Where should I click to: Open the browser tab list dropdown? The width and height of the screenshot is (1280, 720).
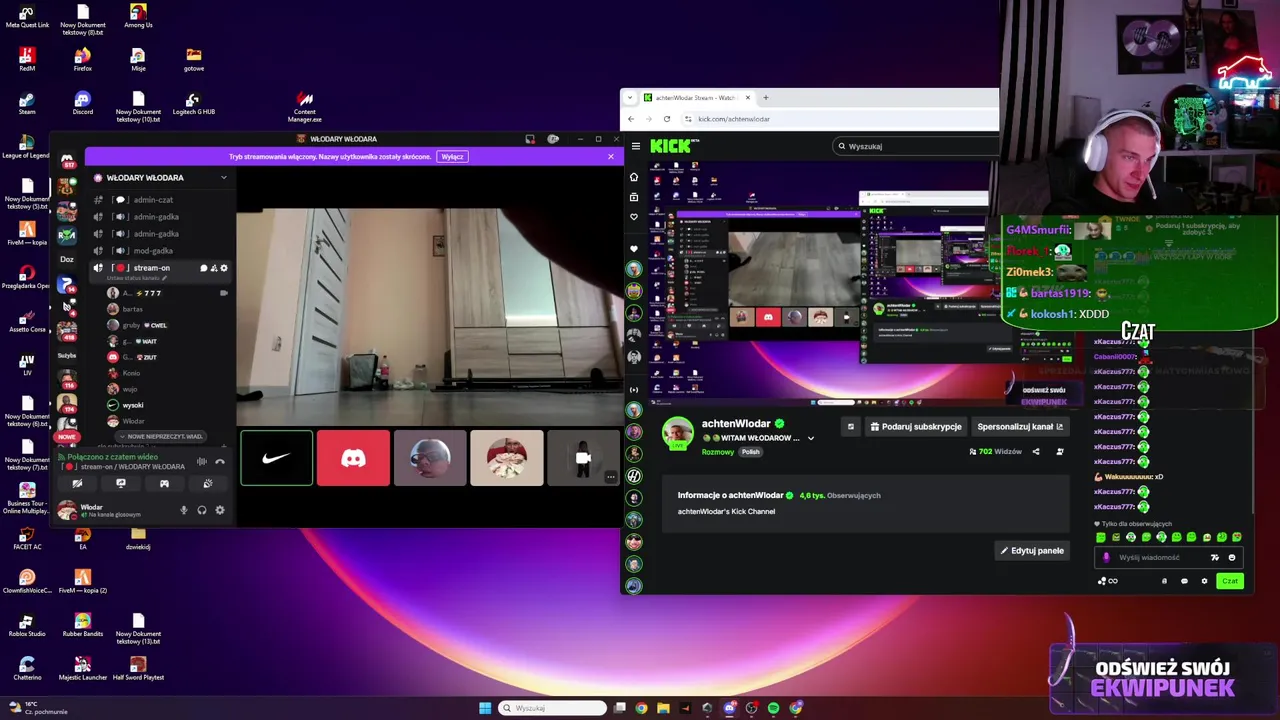[x=630, y=98]
